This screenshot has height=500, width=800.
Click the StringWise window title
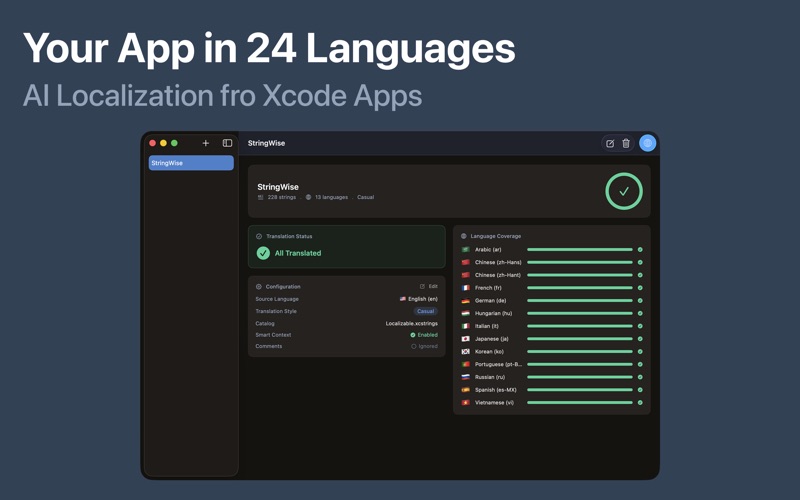tap(266, 143)
